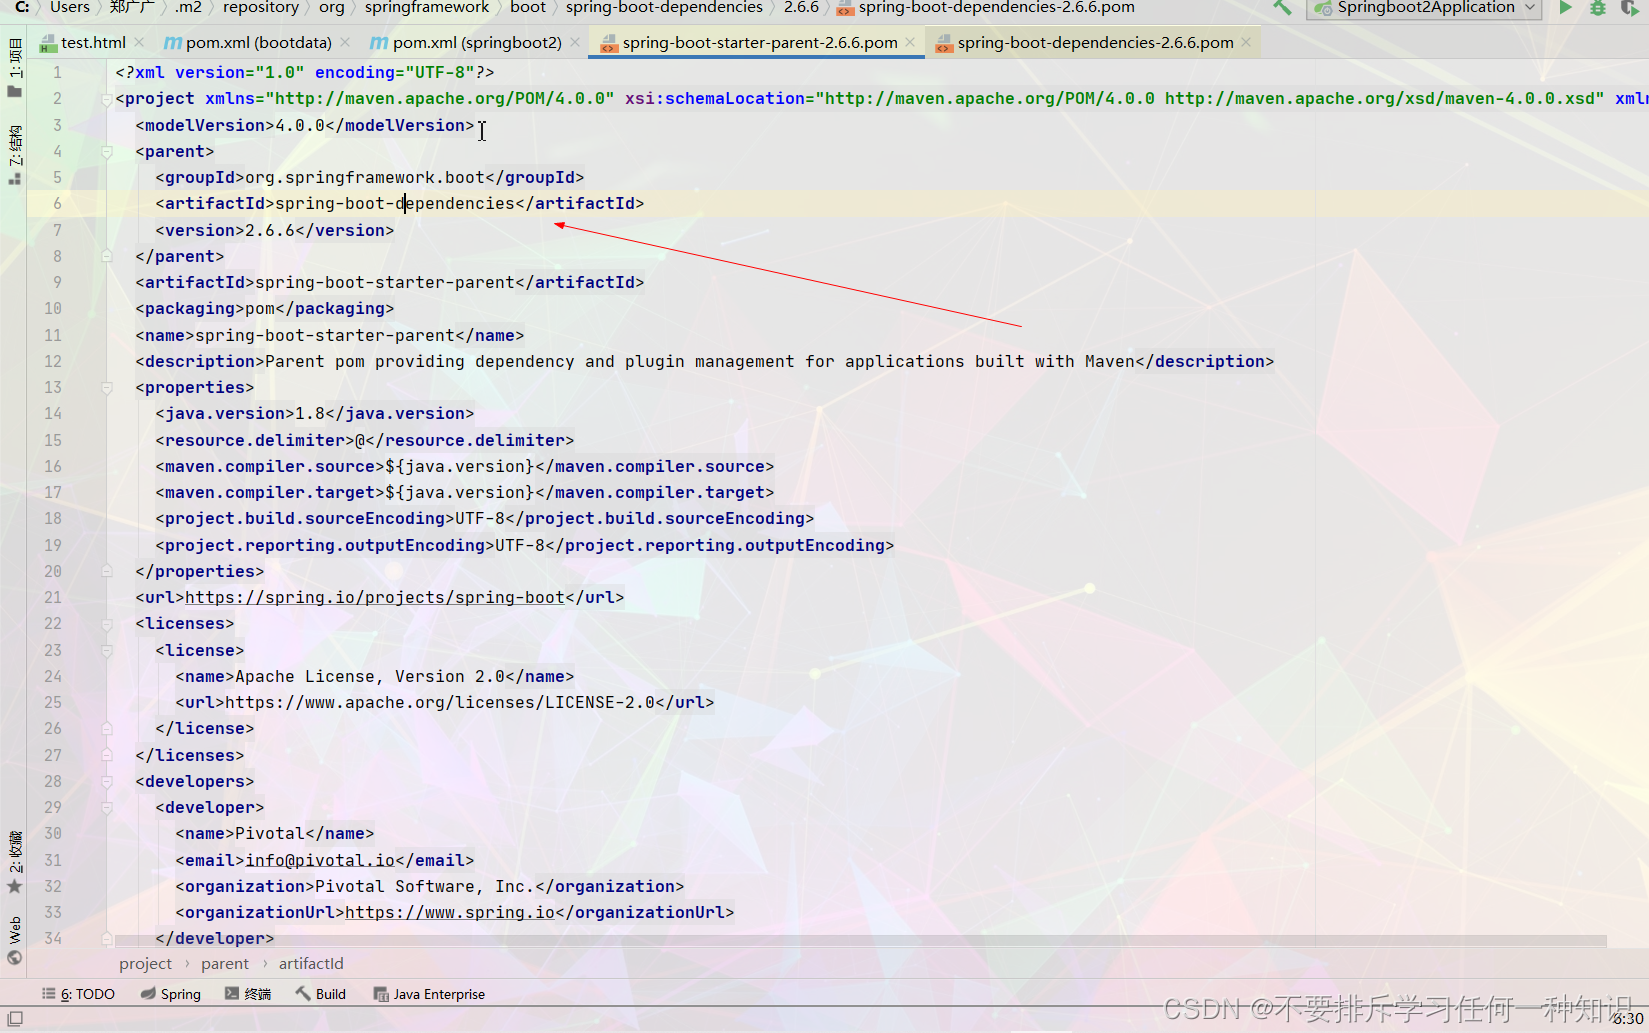The width and height of the screenshot is (1649, 1033).
Task: Collapse the project tag fold on line 2
Action: pos(107,99)
